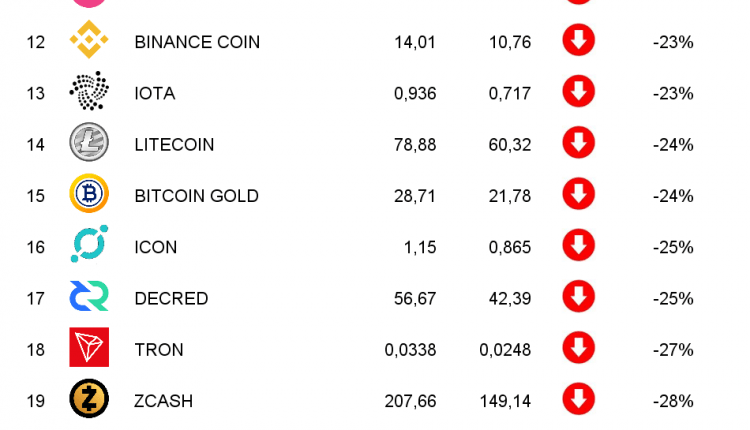
Task: Click the Binance Coin logo icon
Action: [x=89, y=41]
